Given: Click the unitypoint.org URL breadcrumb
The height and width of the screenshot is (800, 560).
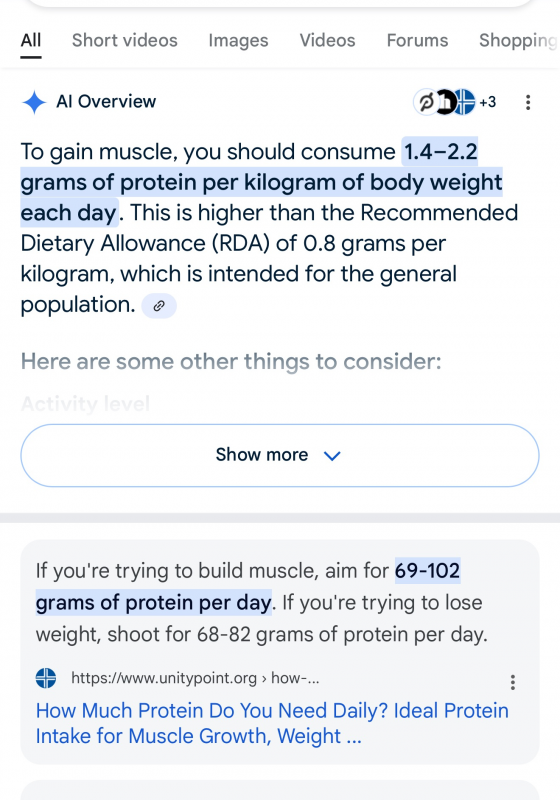Looking at the screenshot, I should pos(195,678).
